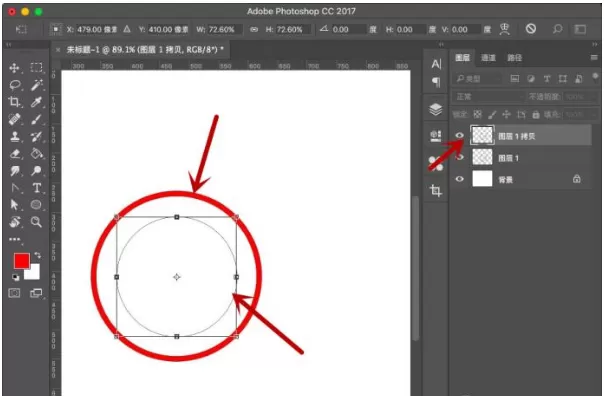604x396 pixels.
Task: Close the 未标题-1 document tab
Action: (x=58, y=50)
